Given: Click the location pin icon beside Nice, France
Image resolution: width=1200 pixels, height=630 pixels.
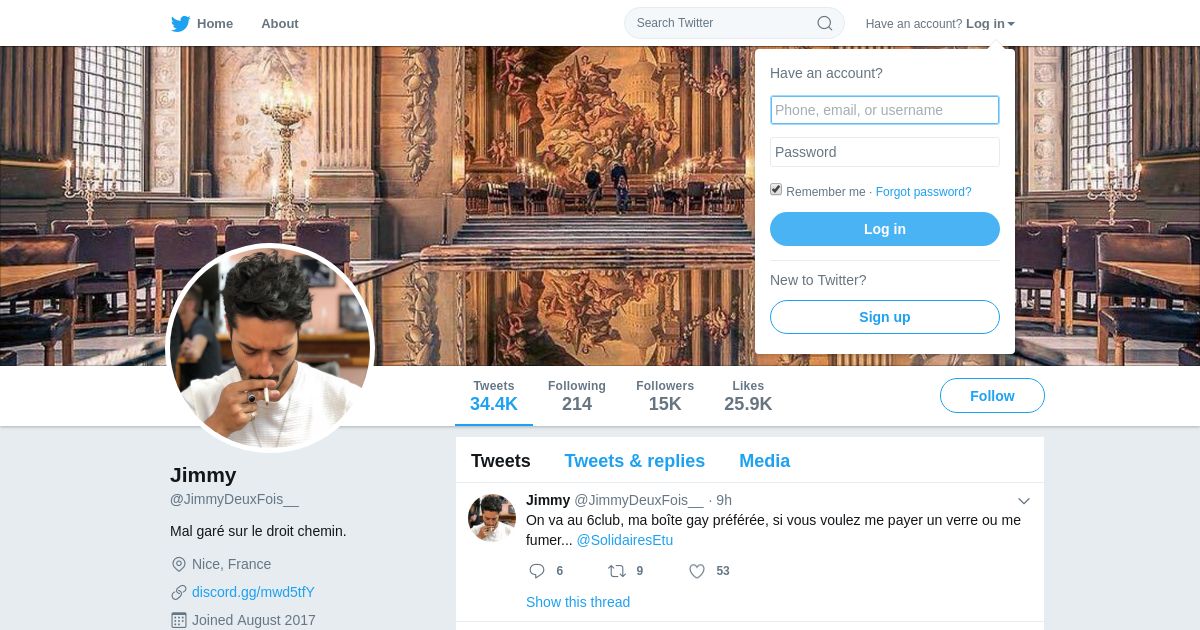Looking at the screenshot, I should [179, 564].
